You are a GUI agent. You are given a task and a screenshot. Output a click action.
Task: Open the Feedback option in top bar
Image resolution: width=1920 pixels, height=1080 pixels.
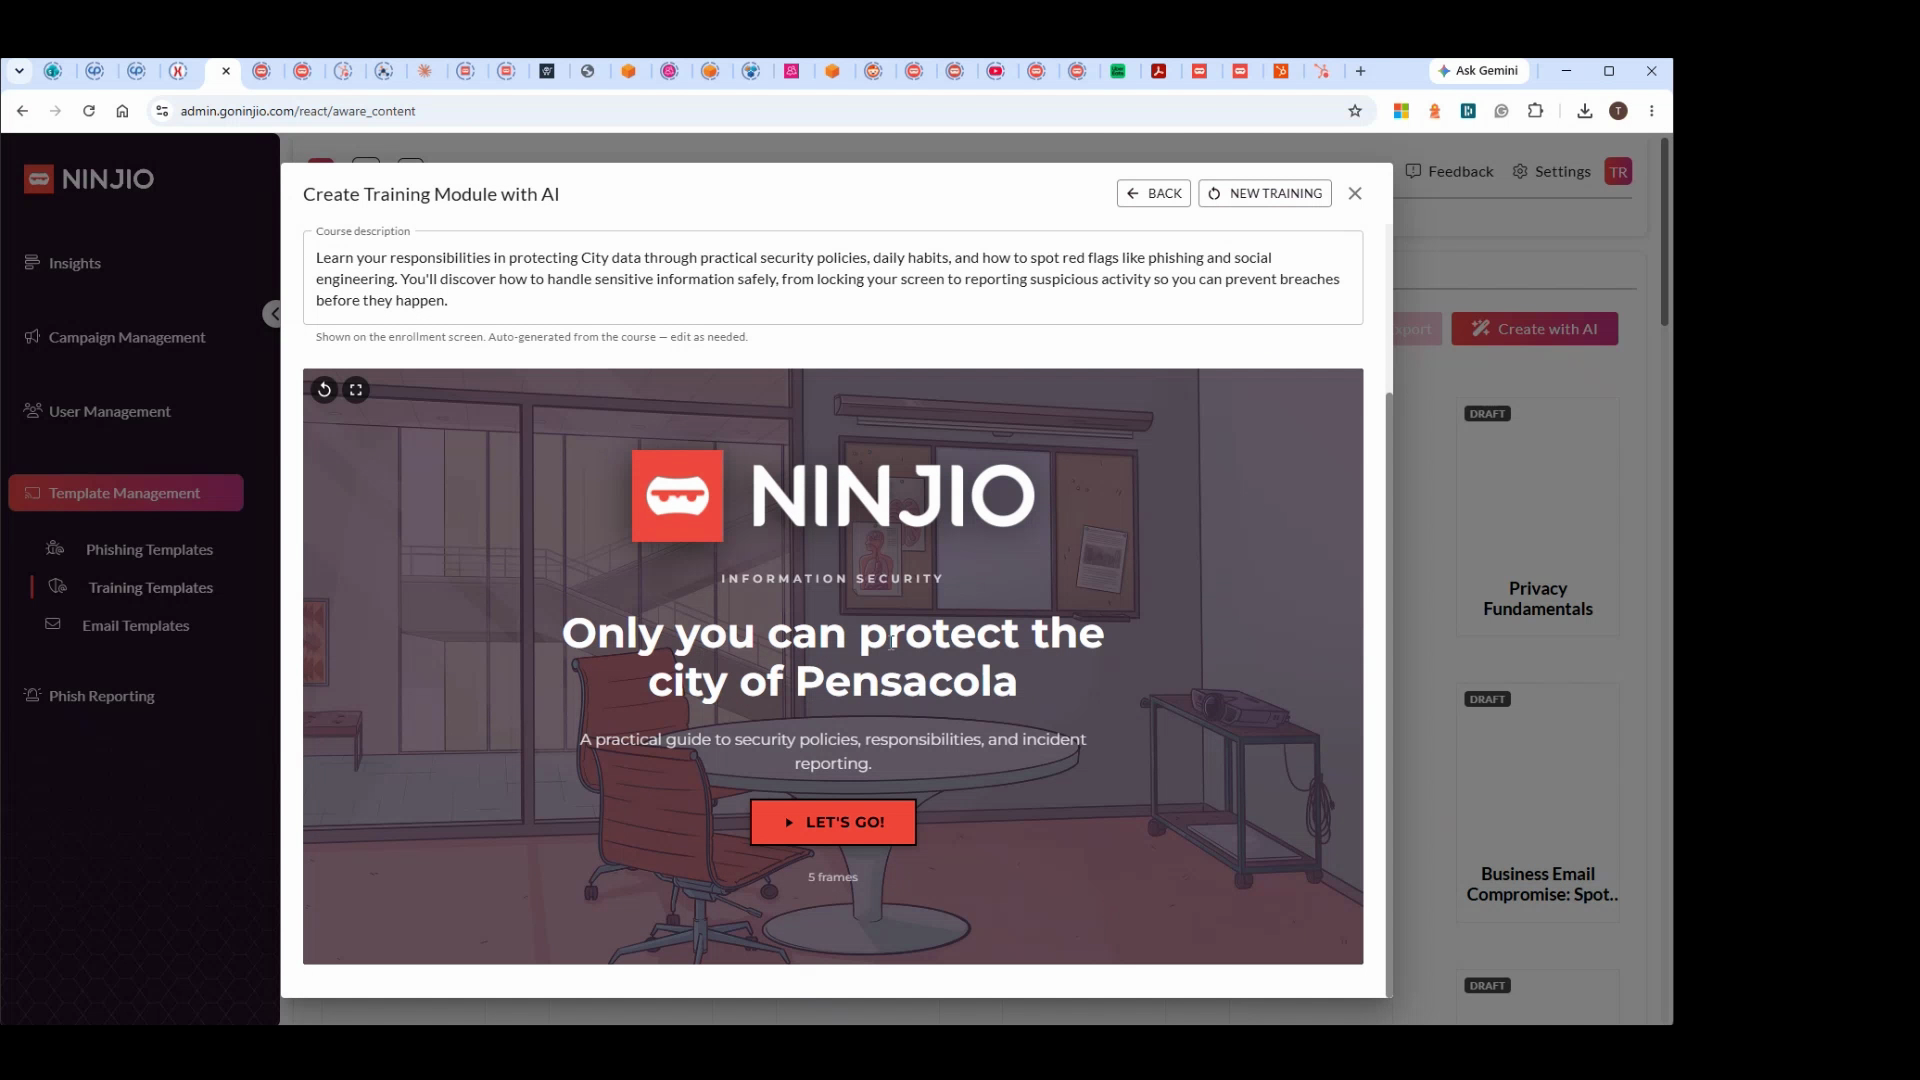pyautogui.click(x=1449, y=172)
